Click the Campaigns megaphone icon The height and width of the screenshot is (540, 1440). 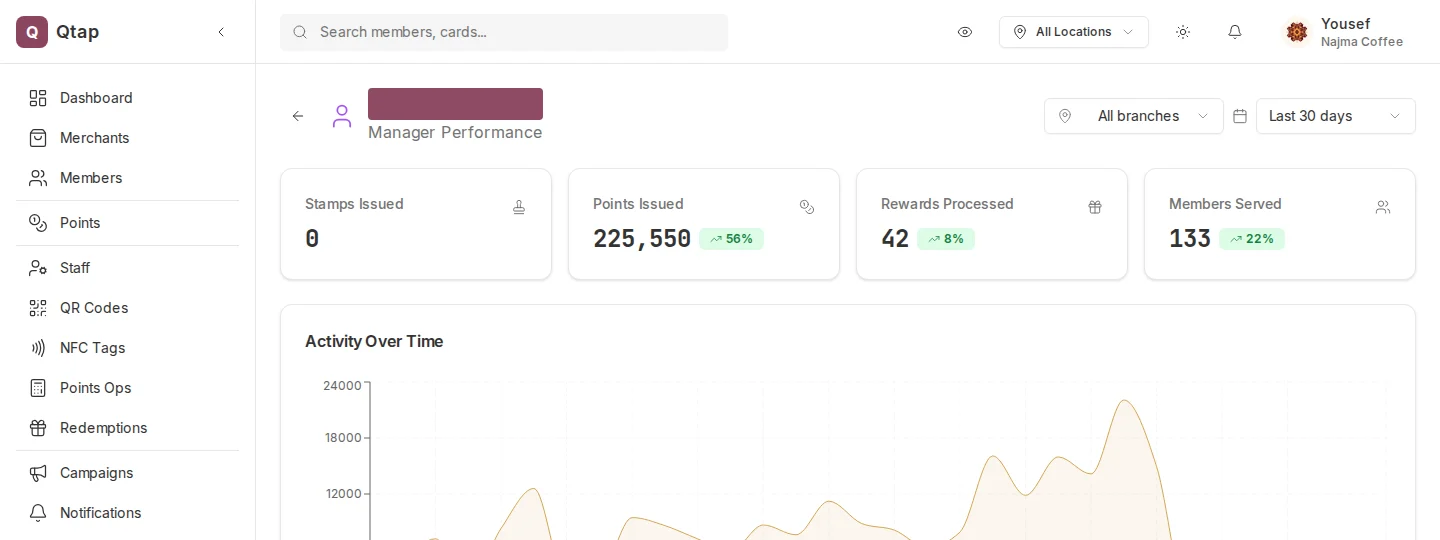point(38,473)
